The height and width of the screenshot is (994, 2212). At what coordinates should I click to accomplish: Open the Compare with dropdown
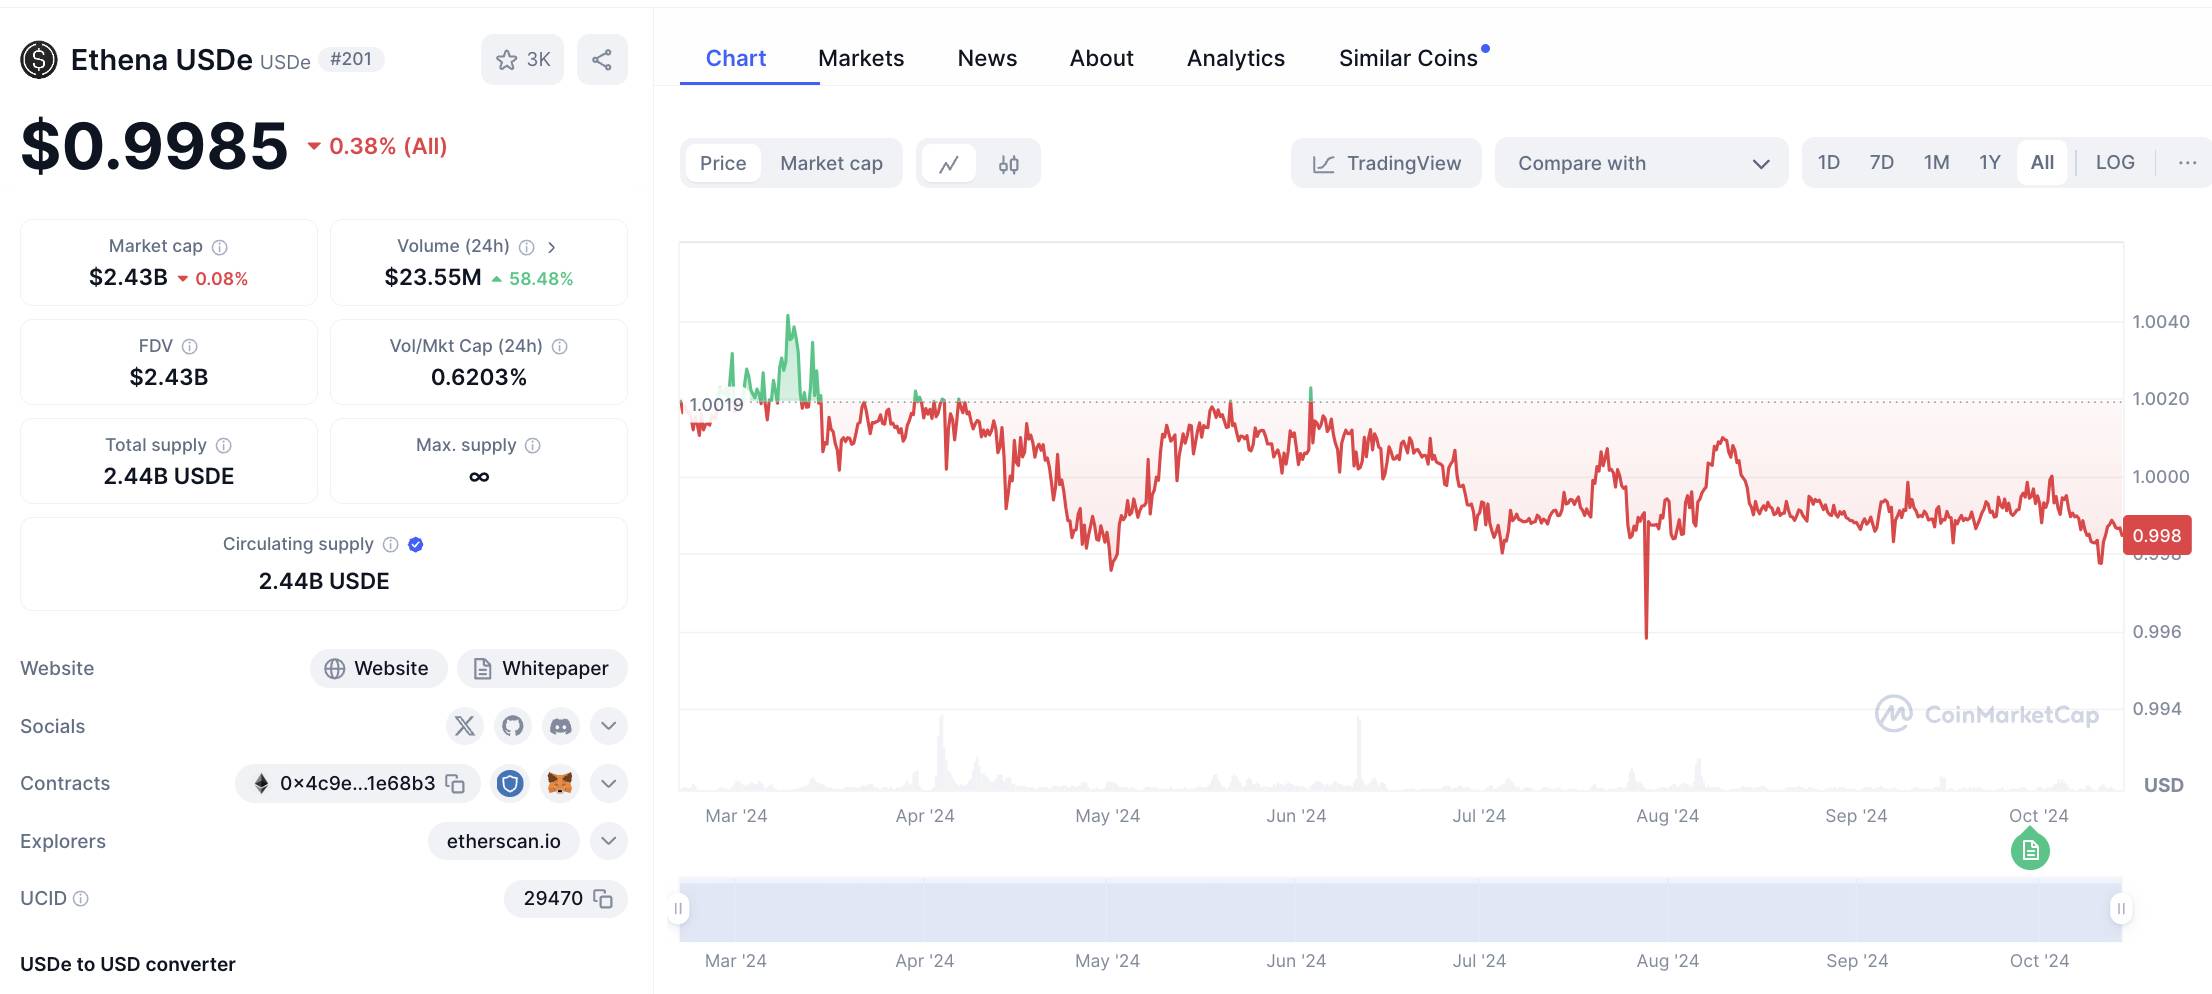coord(1642,163)
